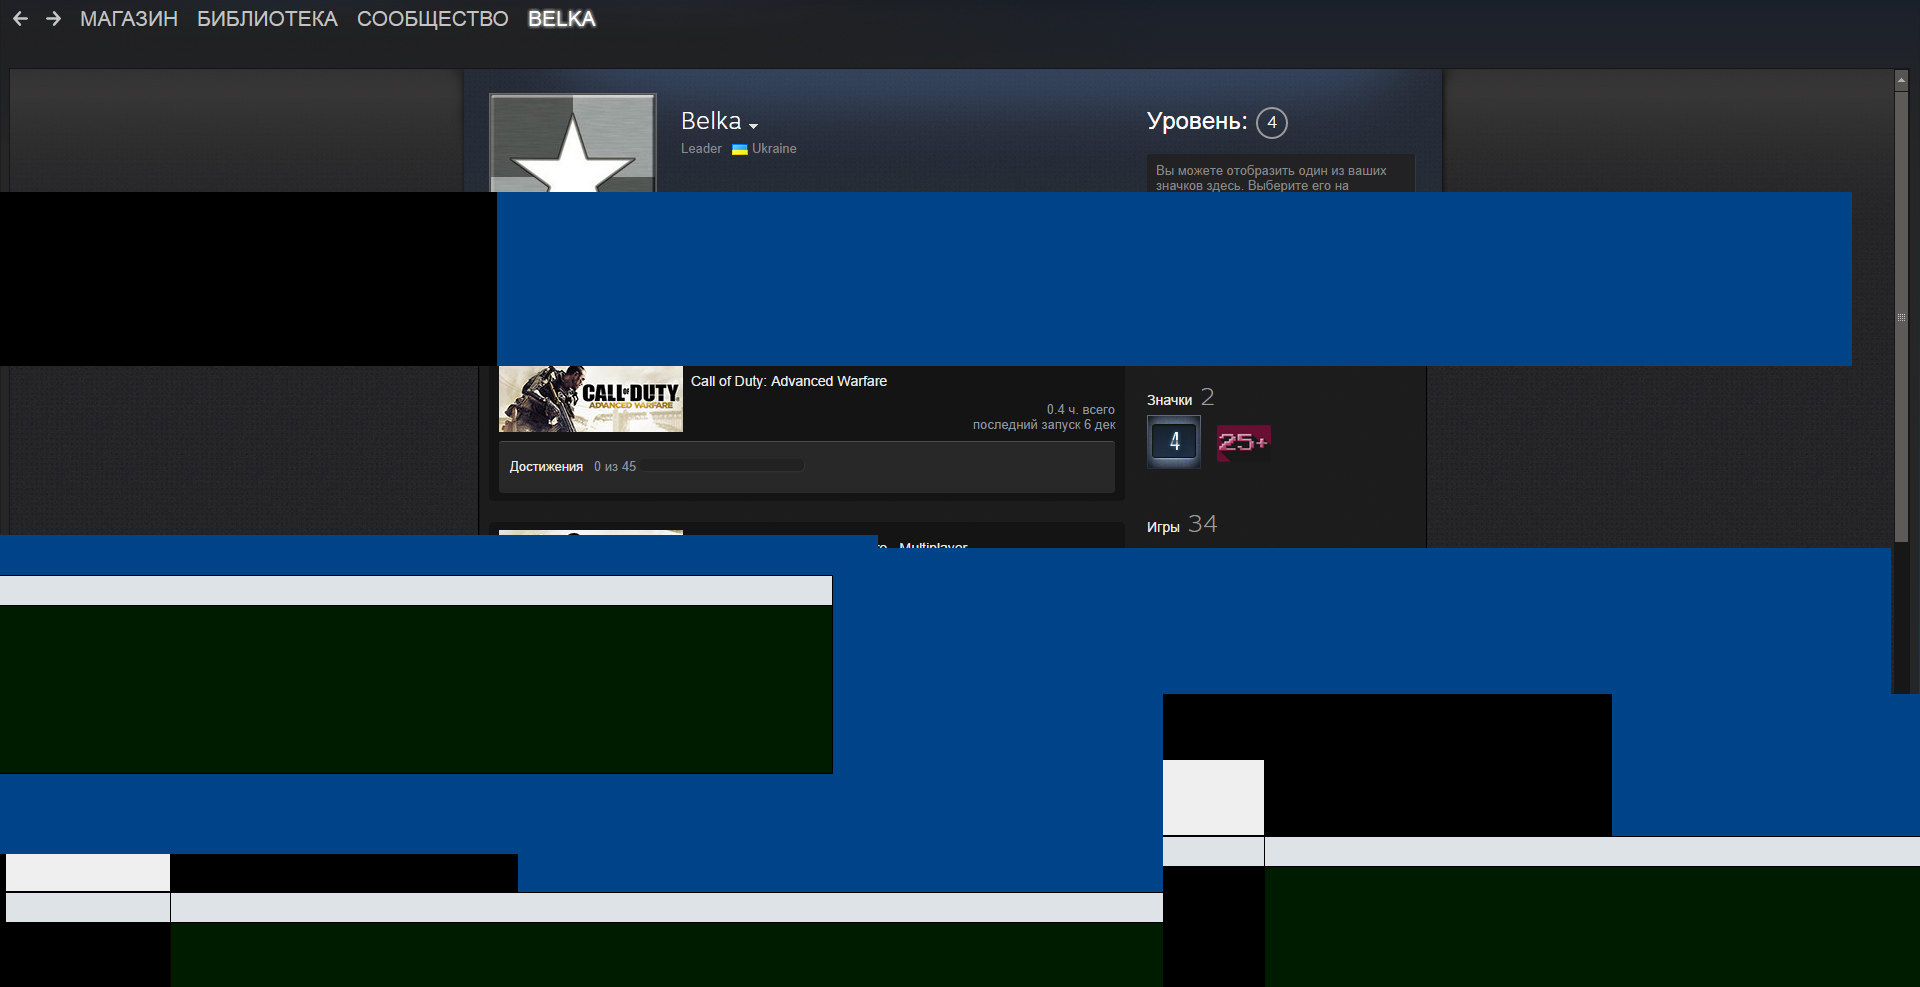
Task: Click the badge showcase hint text
Action: tap(1271, 178)
